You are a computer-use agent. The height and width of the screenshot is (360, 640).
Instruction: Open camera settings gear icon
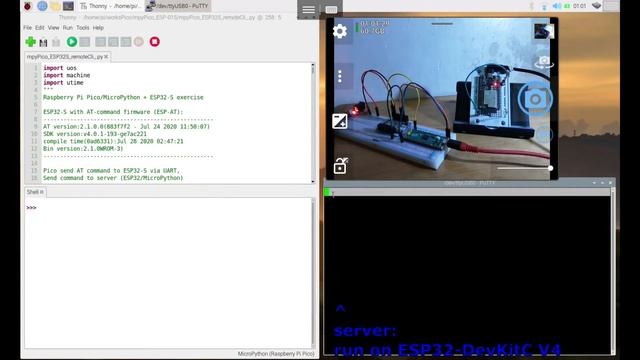[340, 31]
